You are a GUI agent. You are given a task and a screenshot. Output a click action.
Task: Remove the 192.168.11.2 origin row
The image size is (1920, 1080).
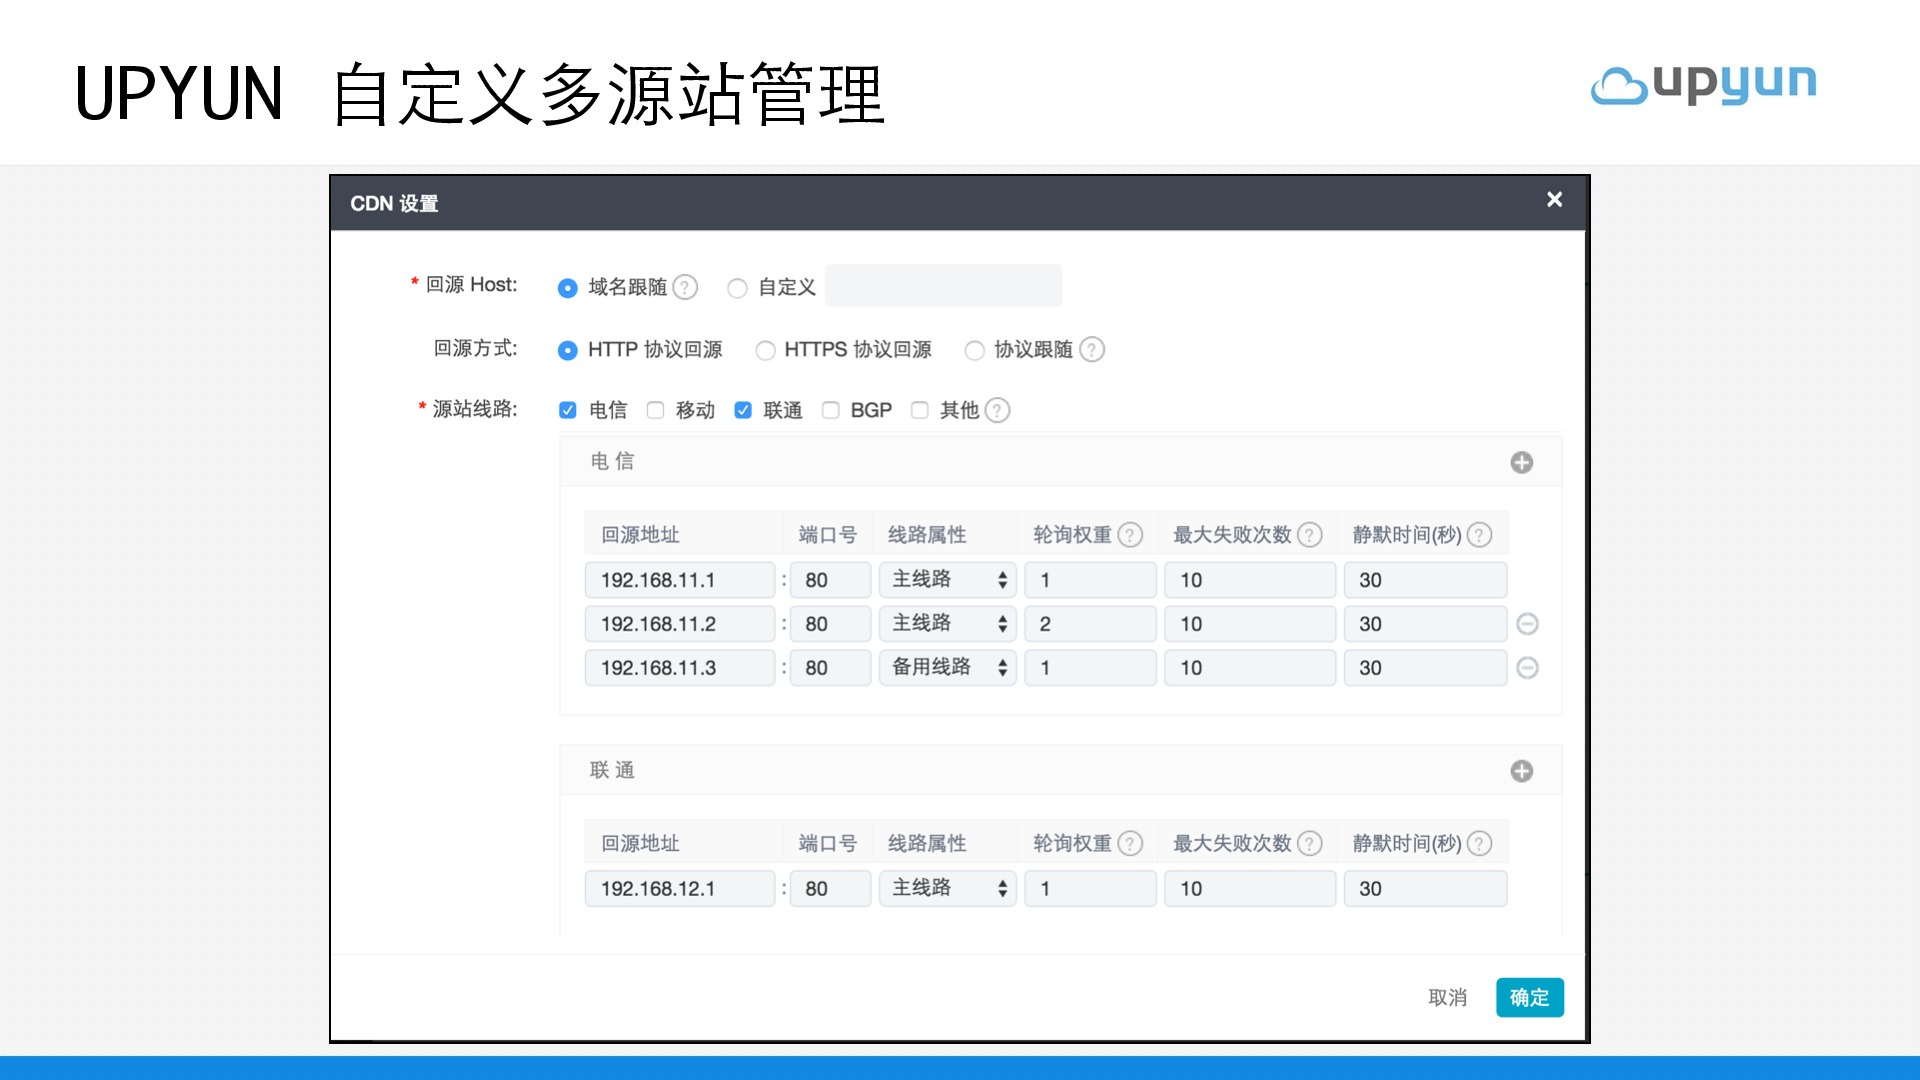1528,624
